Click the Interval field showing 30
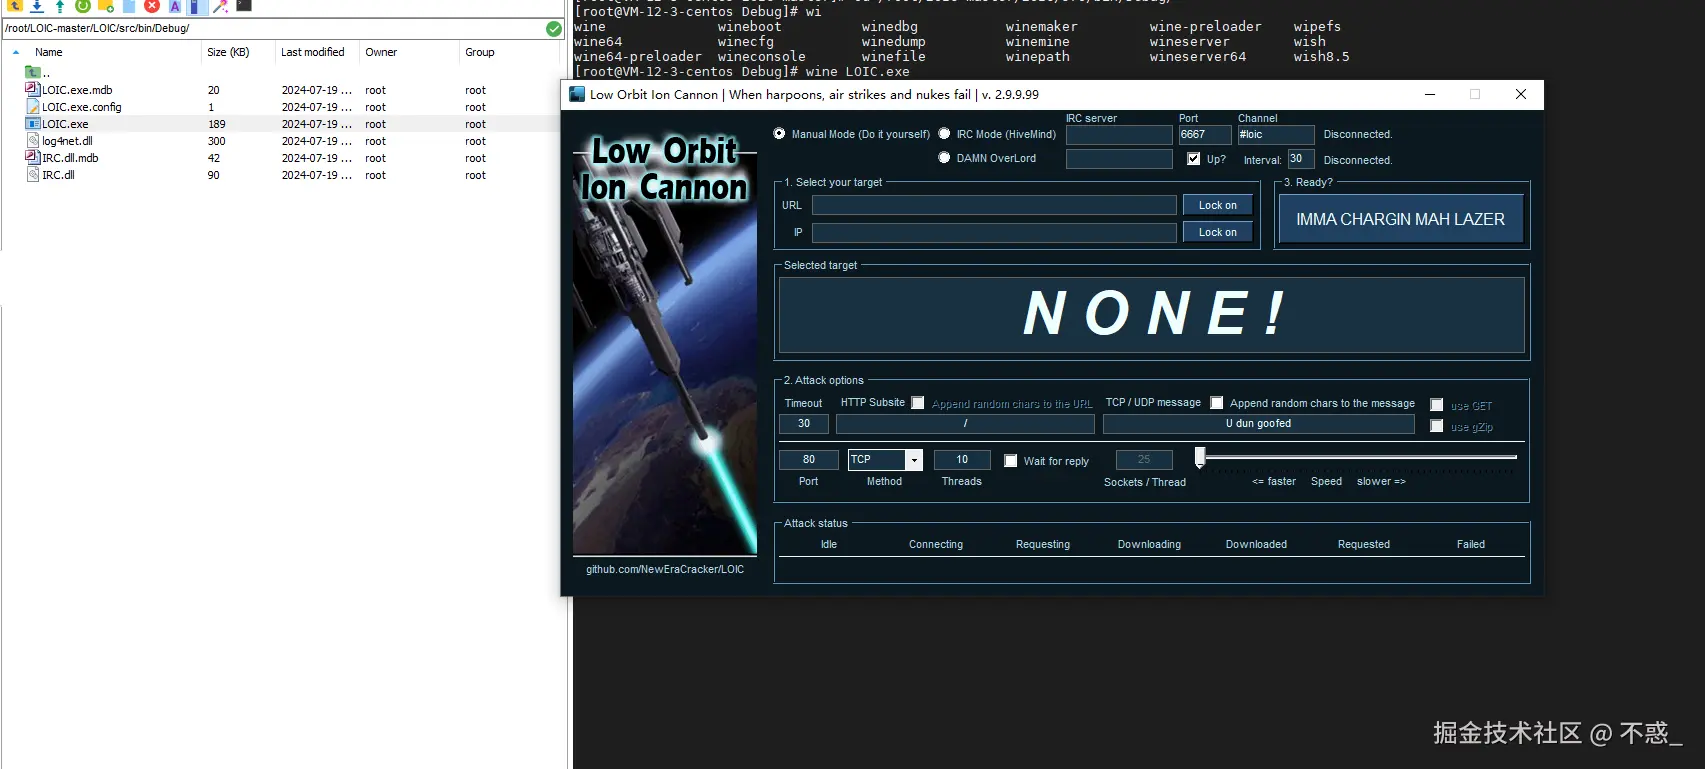The image size is (1705, 769). [1300, 159]
